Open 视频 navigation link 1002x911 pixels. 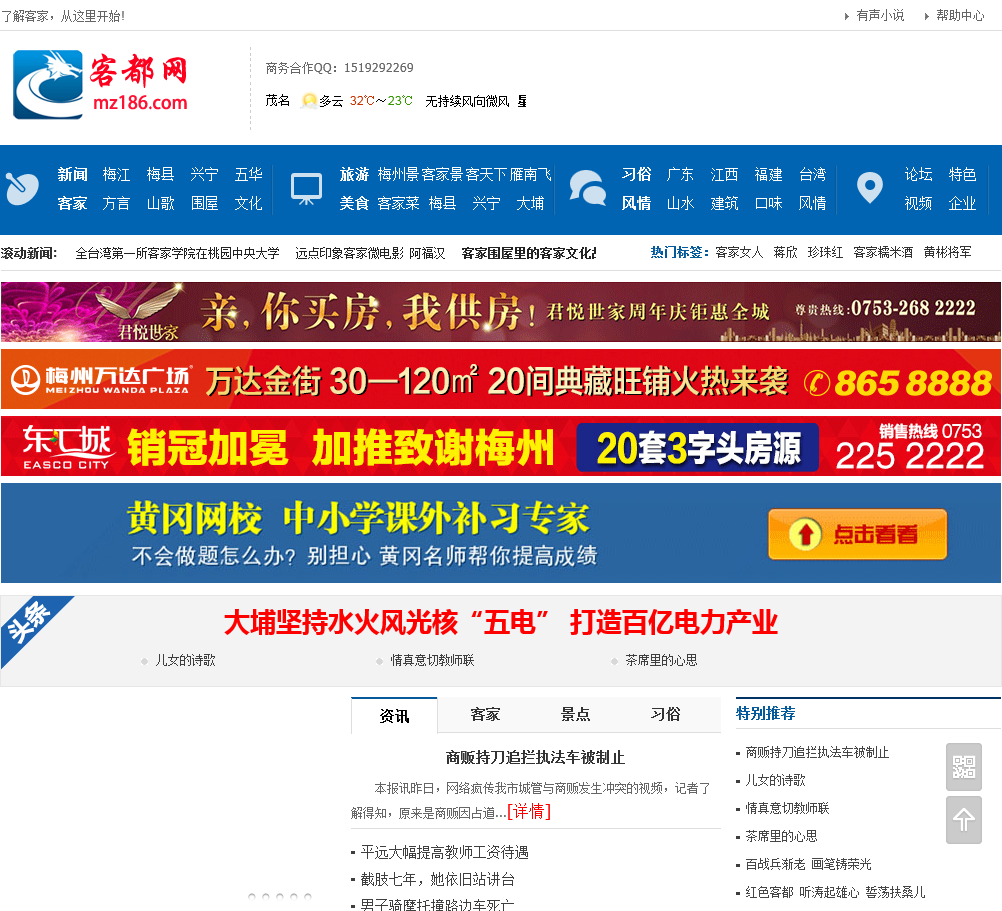tap(918, 203)
